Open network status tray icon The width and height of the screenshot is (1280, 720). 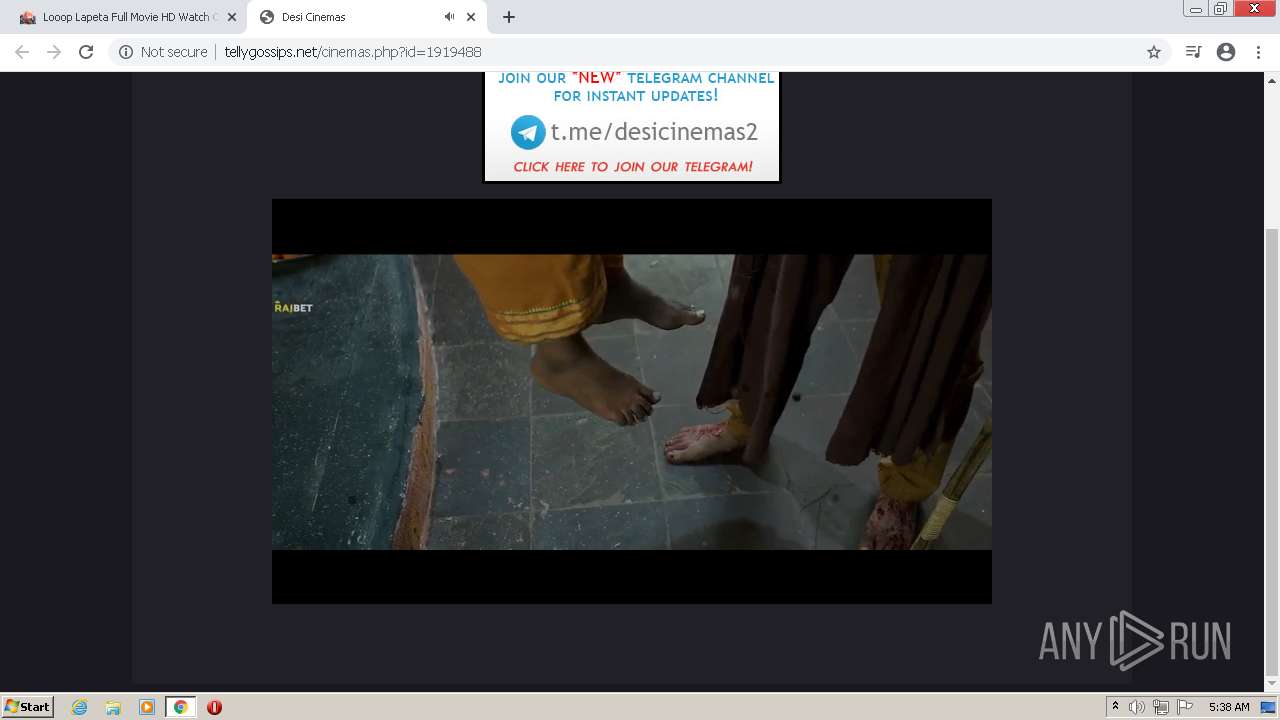tap(1161, 707)
